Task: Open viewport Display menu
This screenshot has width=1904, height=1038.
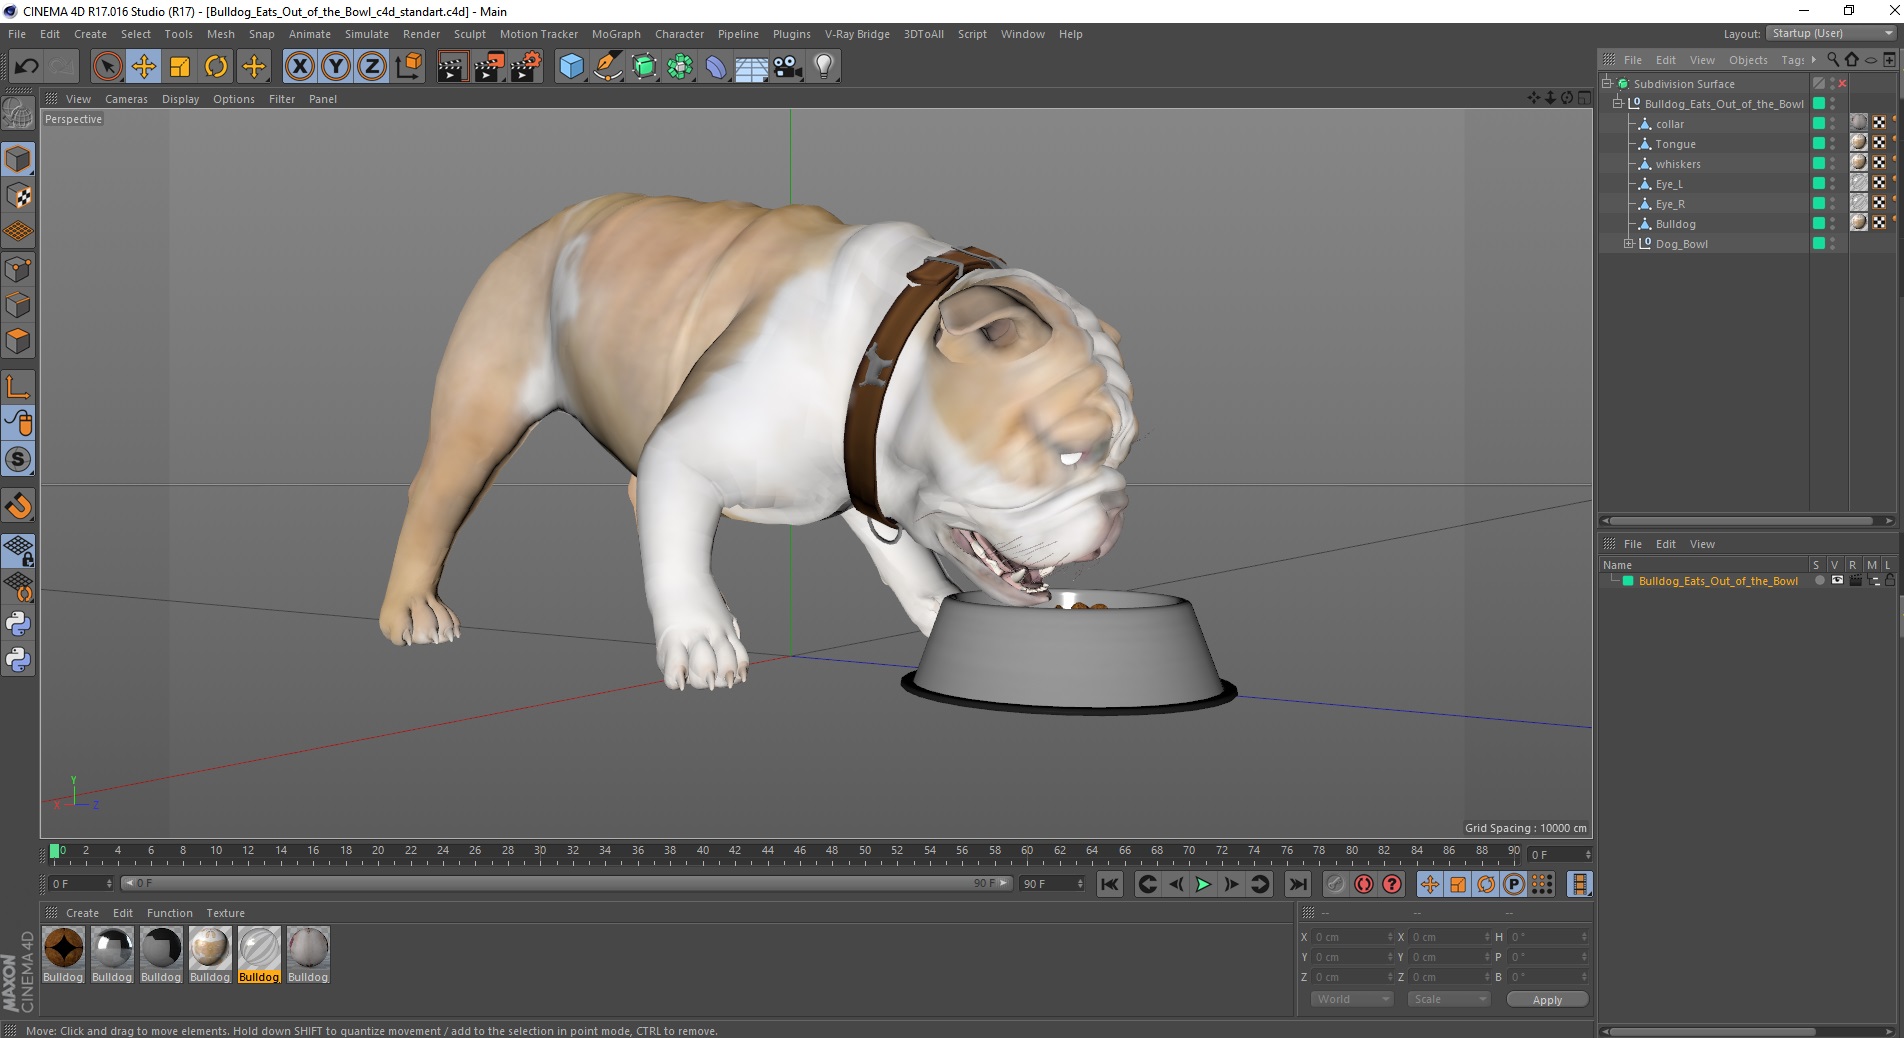Action: coord(180,99)
